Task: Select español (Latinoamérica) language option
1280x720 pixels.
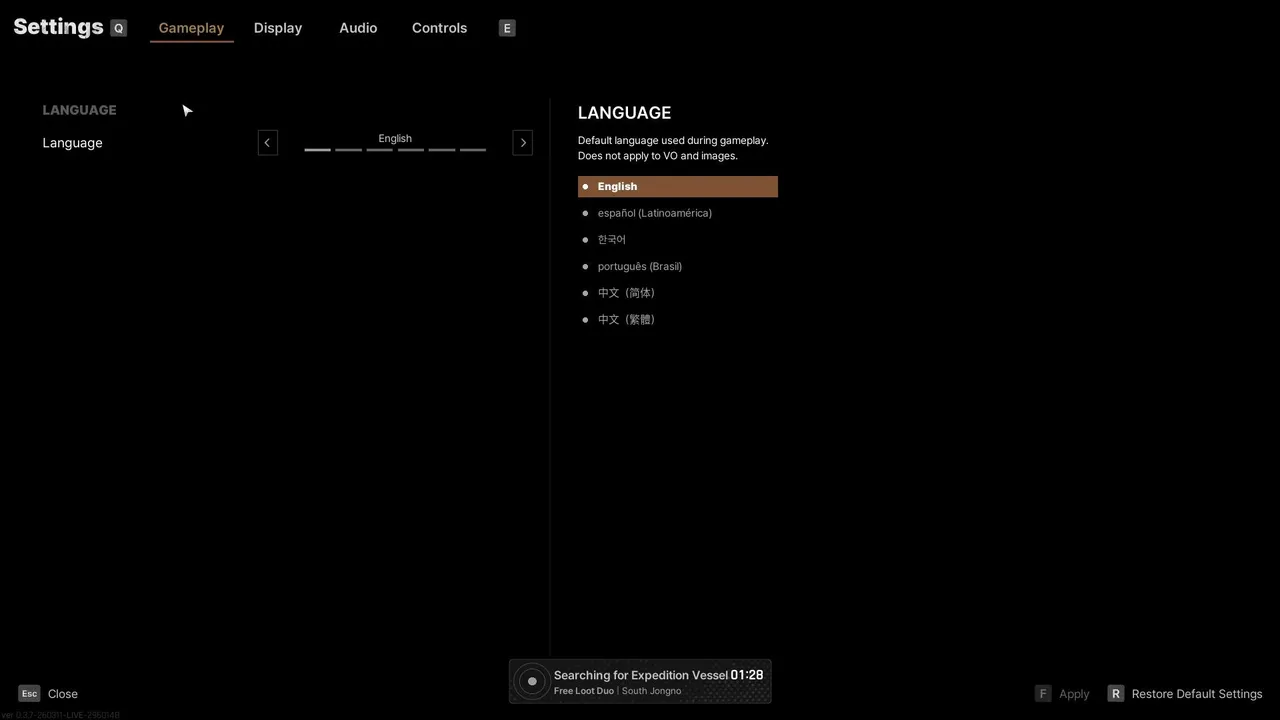Action: click(655, 213)
